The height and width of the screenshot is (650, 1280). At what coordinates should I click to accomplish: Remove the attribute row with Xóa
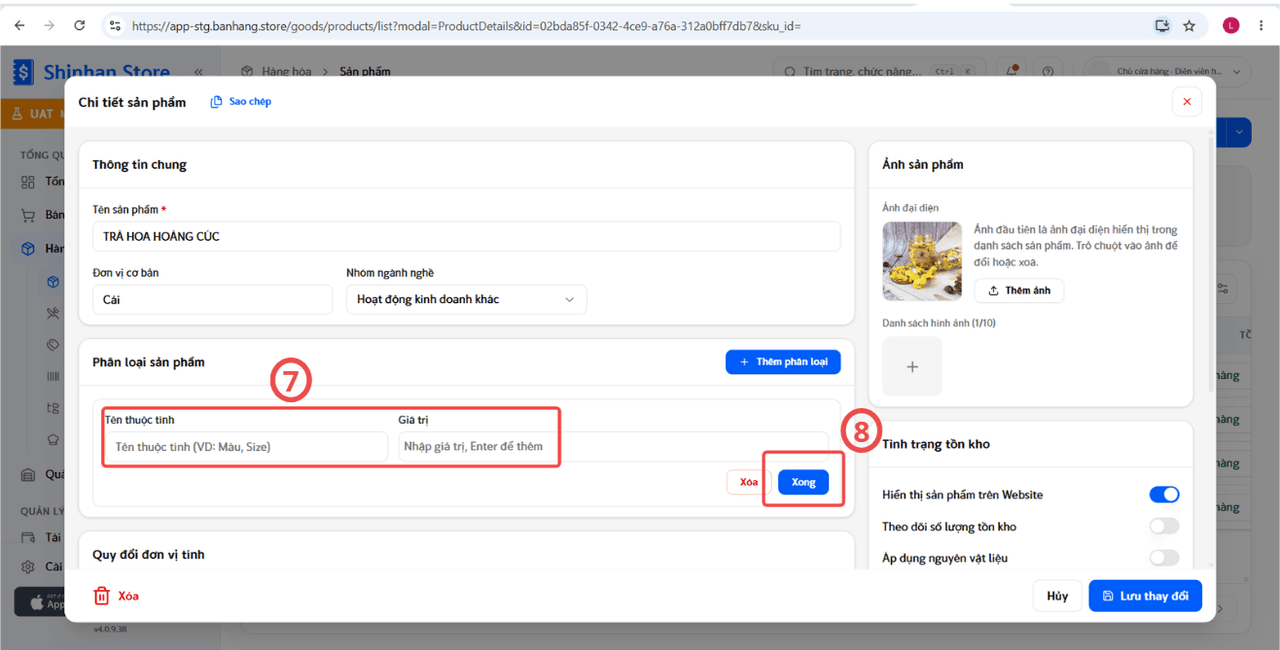pyautogui.click(x=749, y=482)
